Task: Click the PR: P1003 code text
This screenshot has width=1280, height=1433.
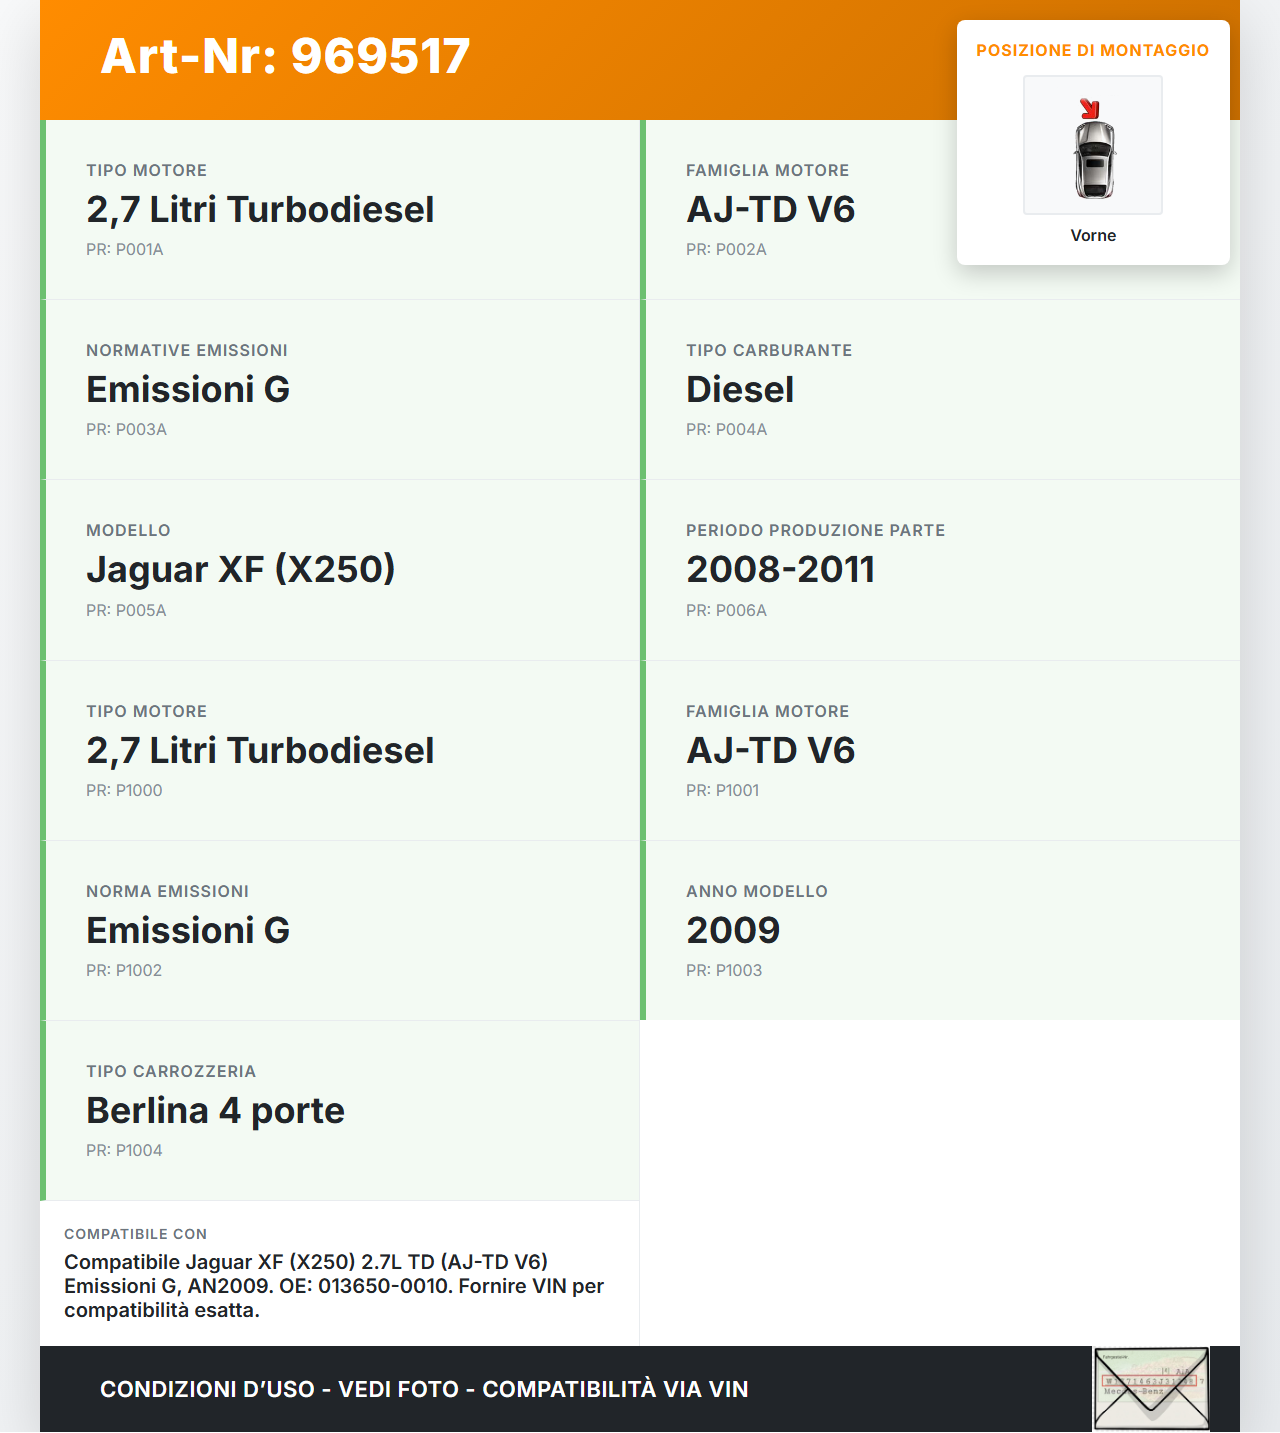Action: [x=723, y=969]
